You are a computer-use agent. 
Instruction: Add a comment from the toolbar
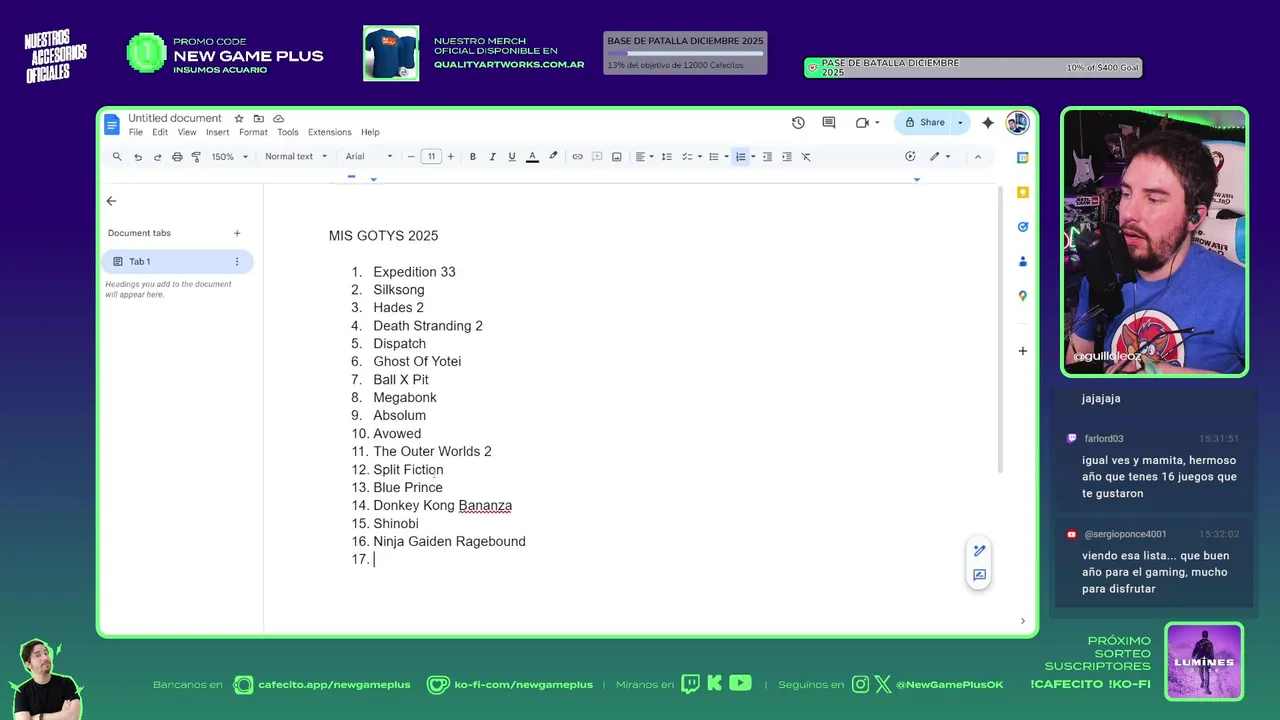[x=597, y=157]
